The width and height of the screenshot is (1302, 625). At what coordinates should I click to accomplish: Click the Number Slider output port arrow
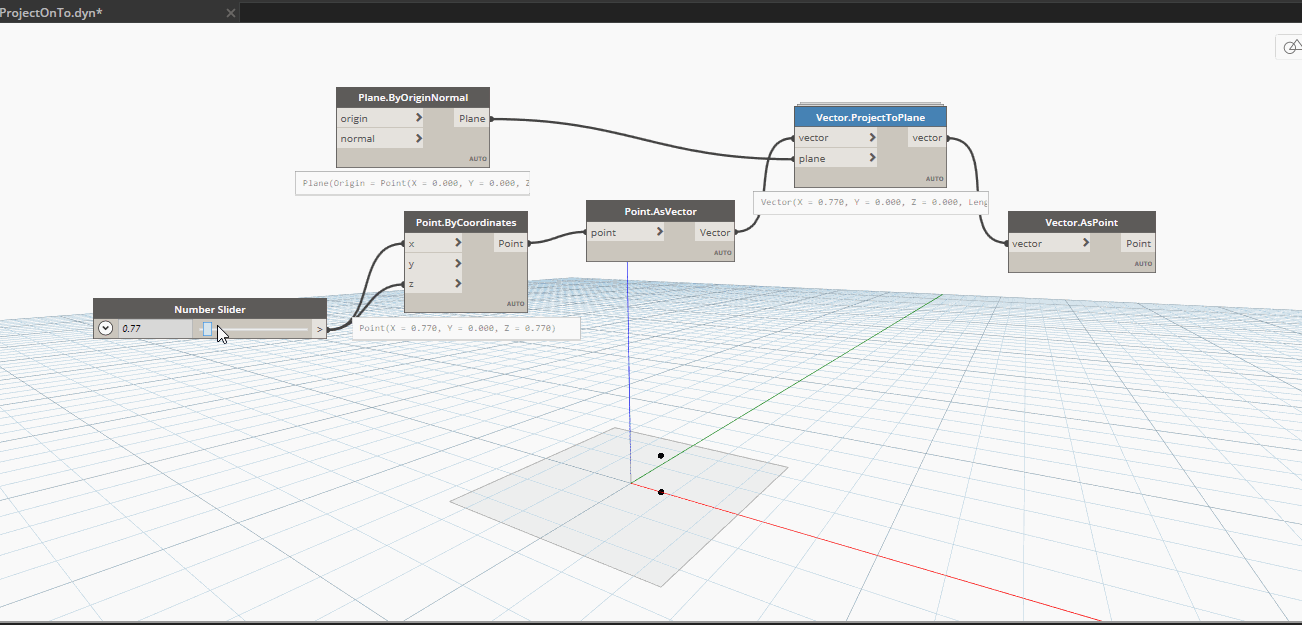point(319,328)
